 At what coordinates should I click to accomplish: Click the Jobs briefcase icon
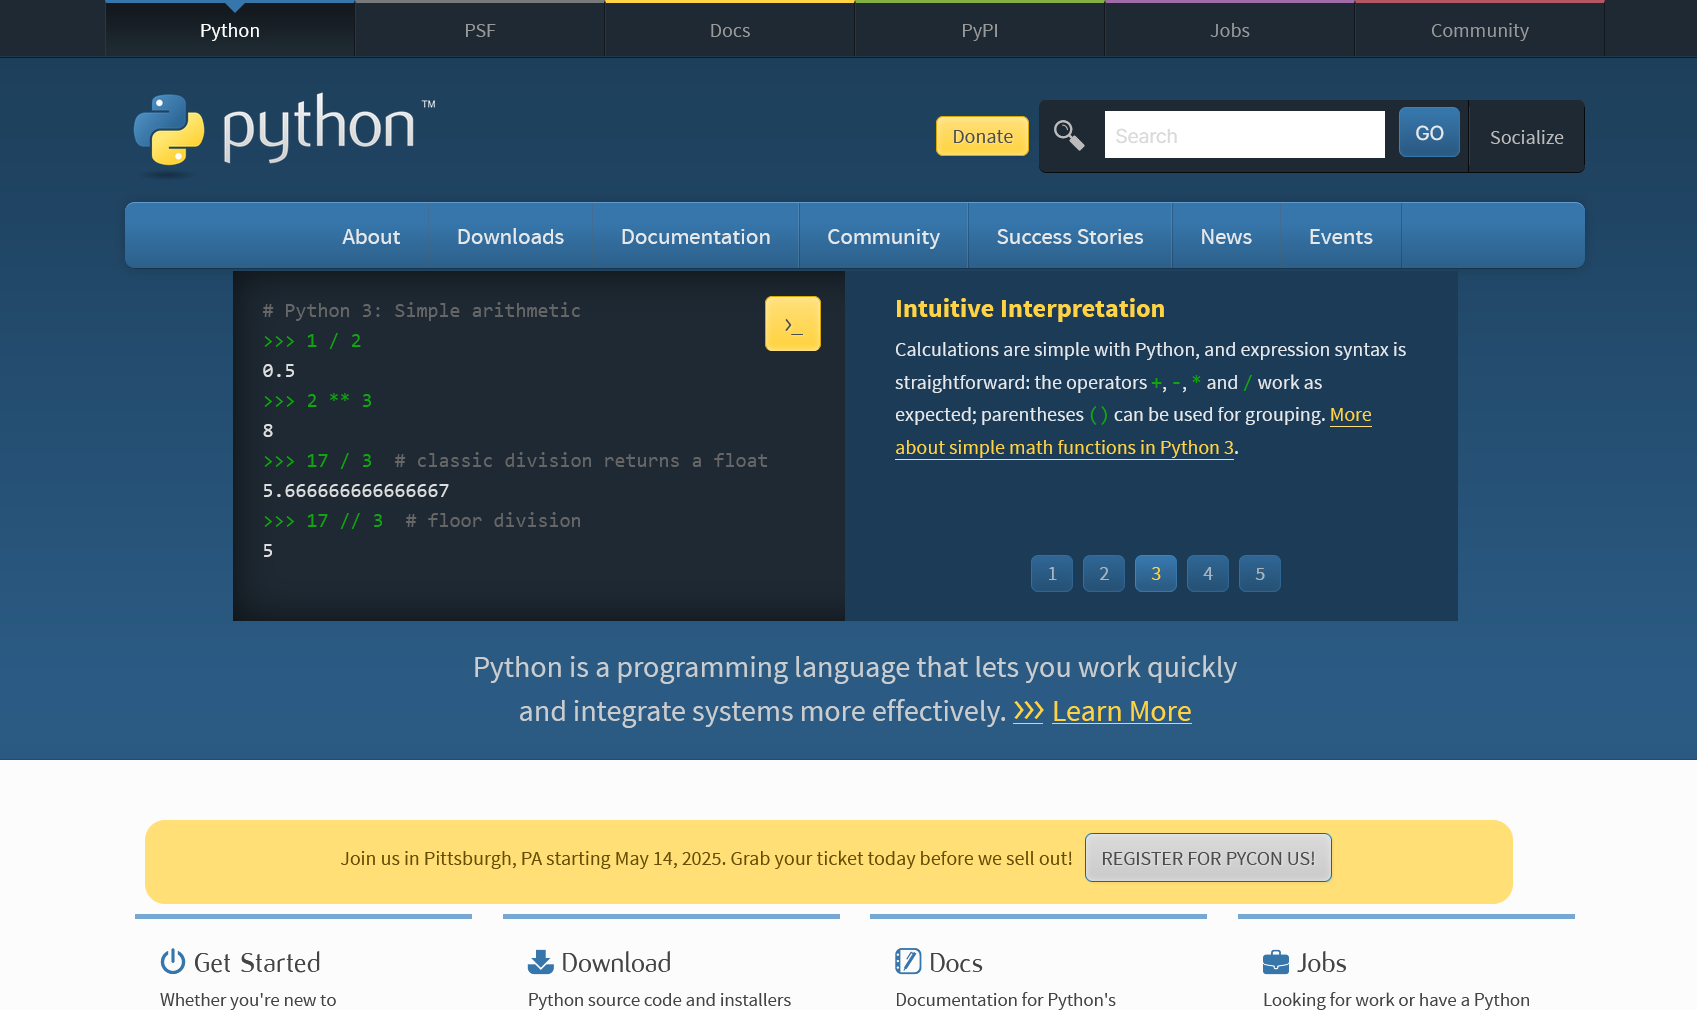(1276, 962)
